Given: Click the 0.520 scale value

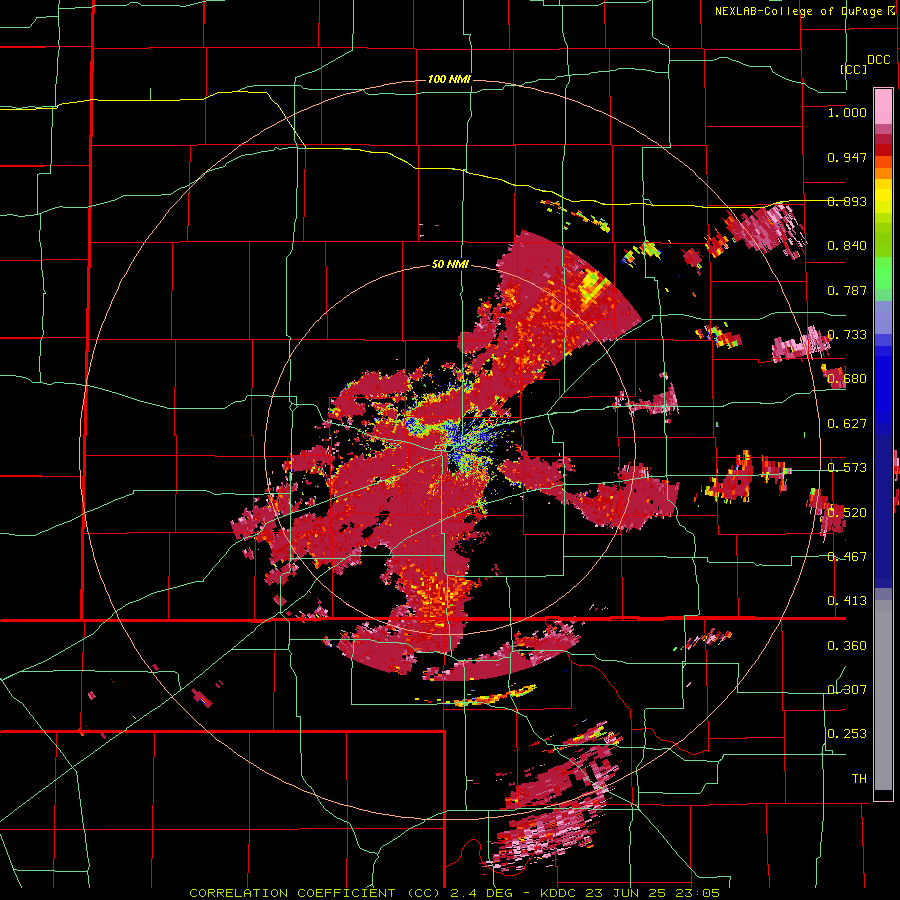Looking at the screenshot, I should (x=847, y=513).
